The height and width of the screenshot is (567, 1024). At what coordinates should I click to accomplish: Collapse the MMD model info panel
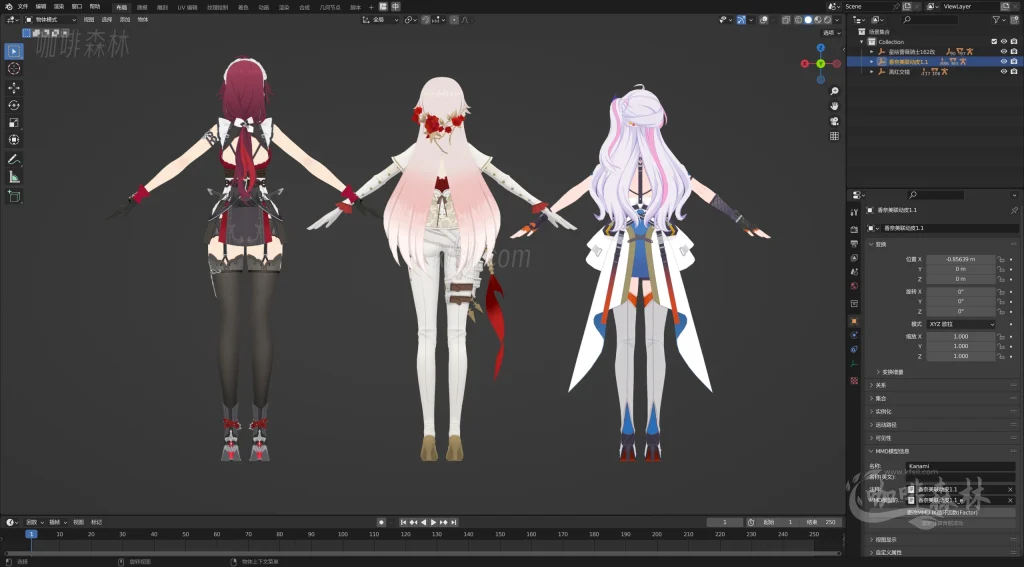pyautogui.click(x=871, y=451)
